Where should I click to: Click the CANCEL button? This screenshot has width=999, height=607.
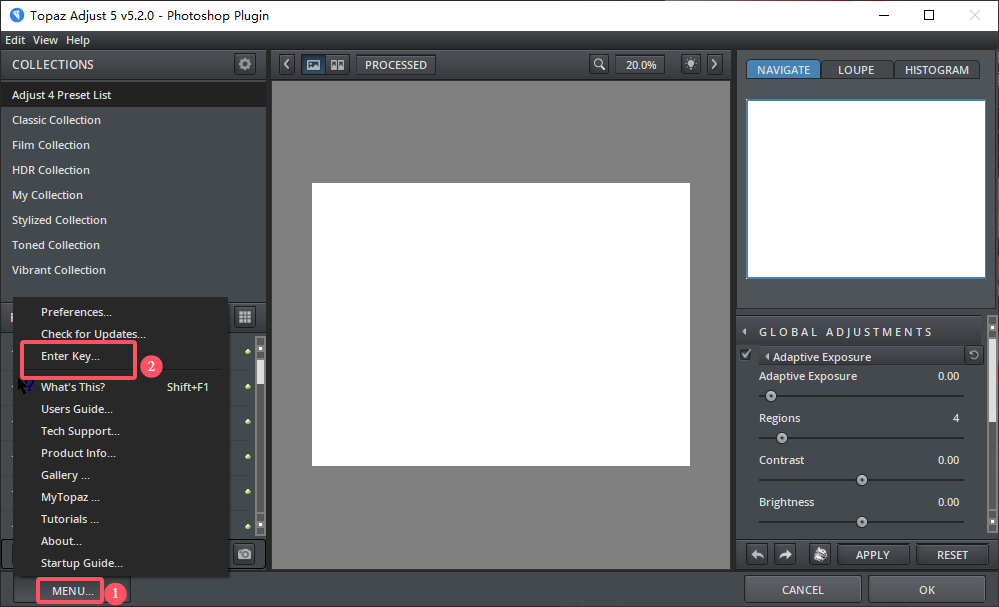click(802, 590)
